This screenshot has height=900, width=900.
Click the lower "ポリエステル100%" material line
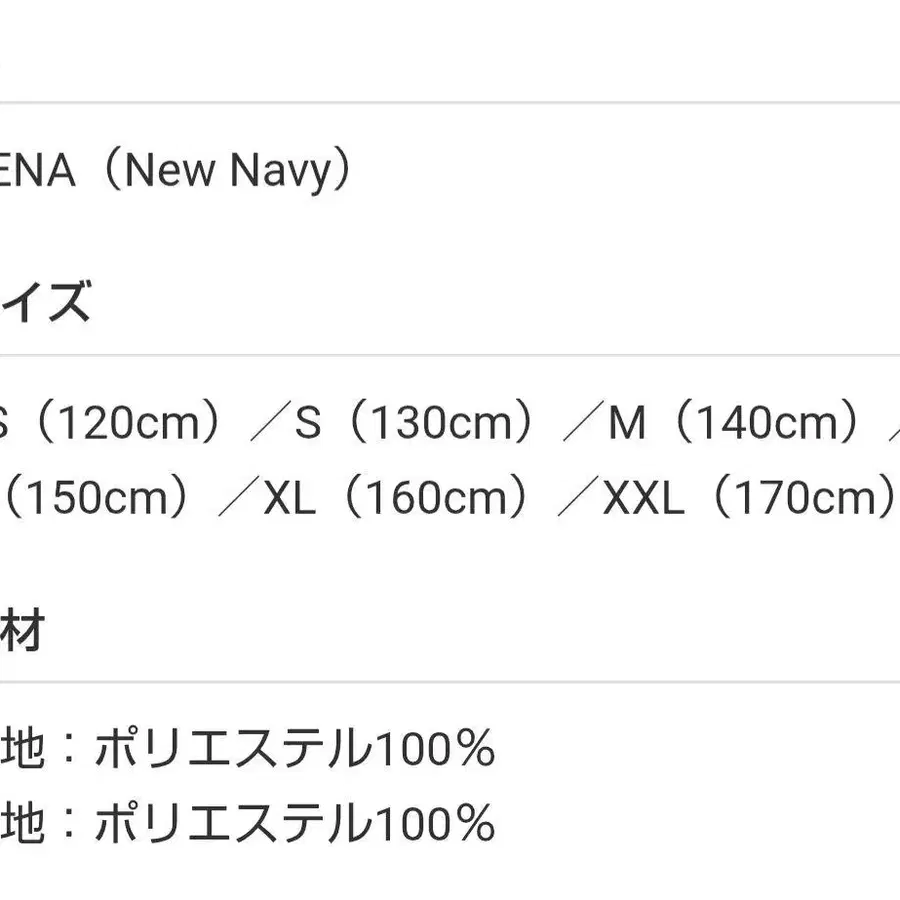point(295,824)
